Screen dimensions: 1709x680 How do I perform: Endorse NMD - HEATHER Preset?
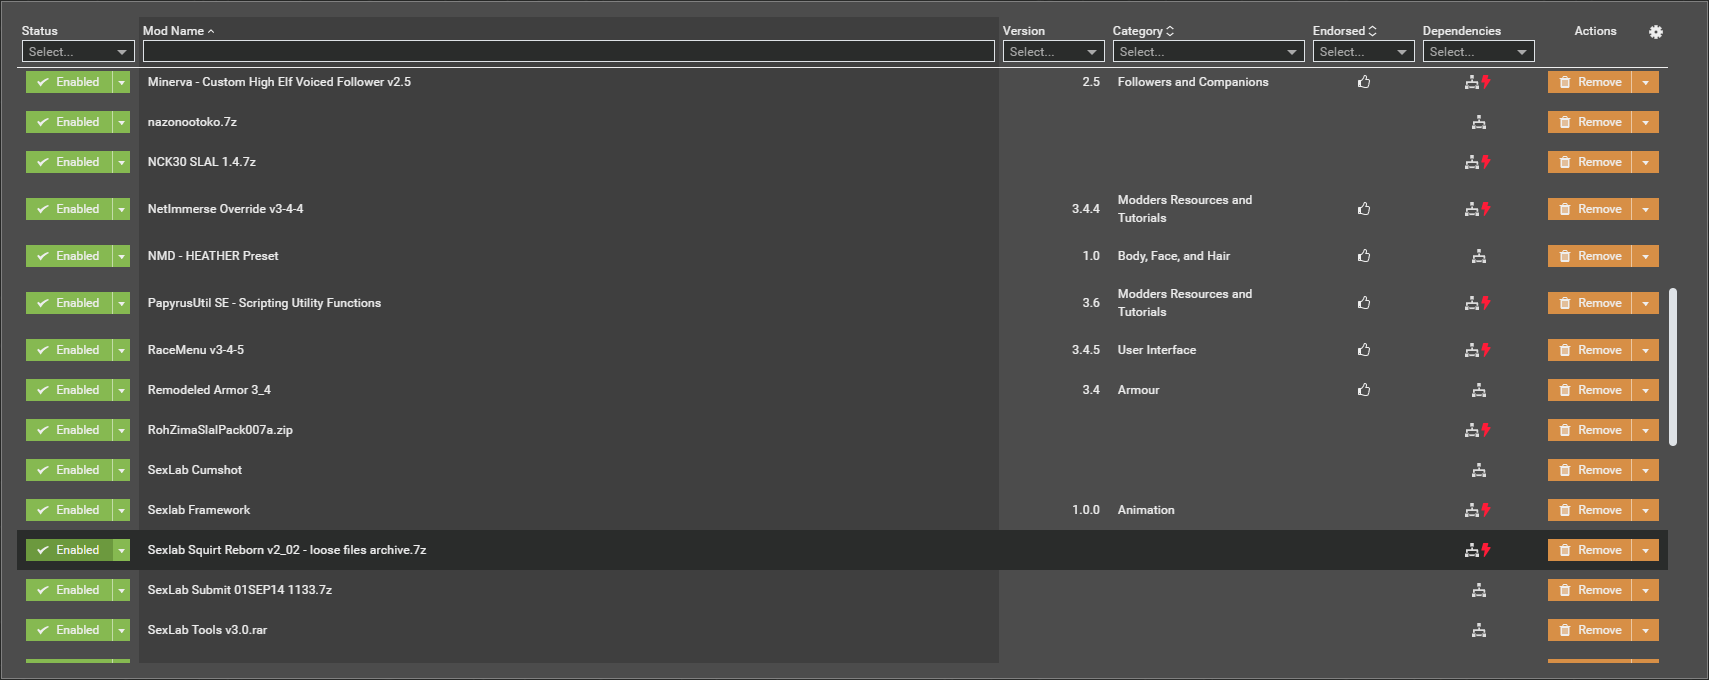(x=1364, y=256)
